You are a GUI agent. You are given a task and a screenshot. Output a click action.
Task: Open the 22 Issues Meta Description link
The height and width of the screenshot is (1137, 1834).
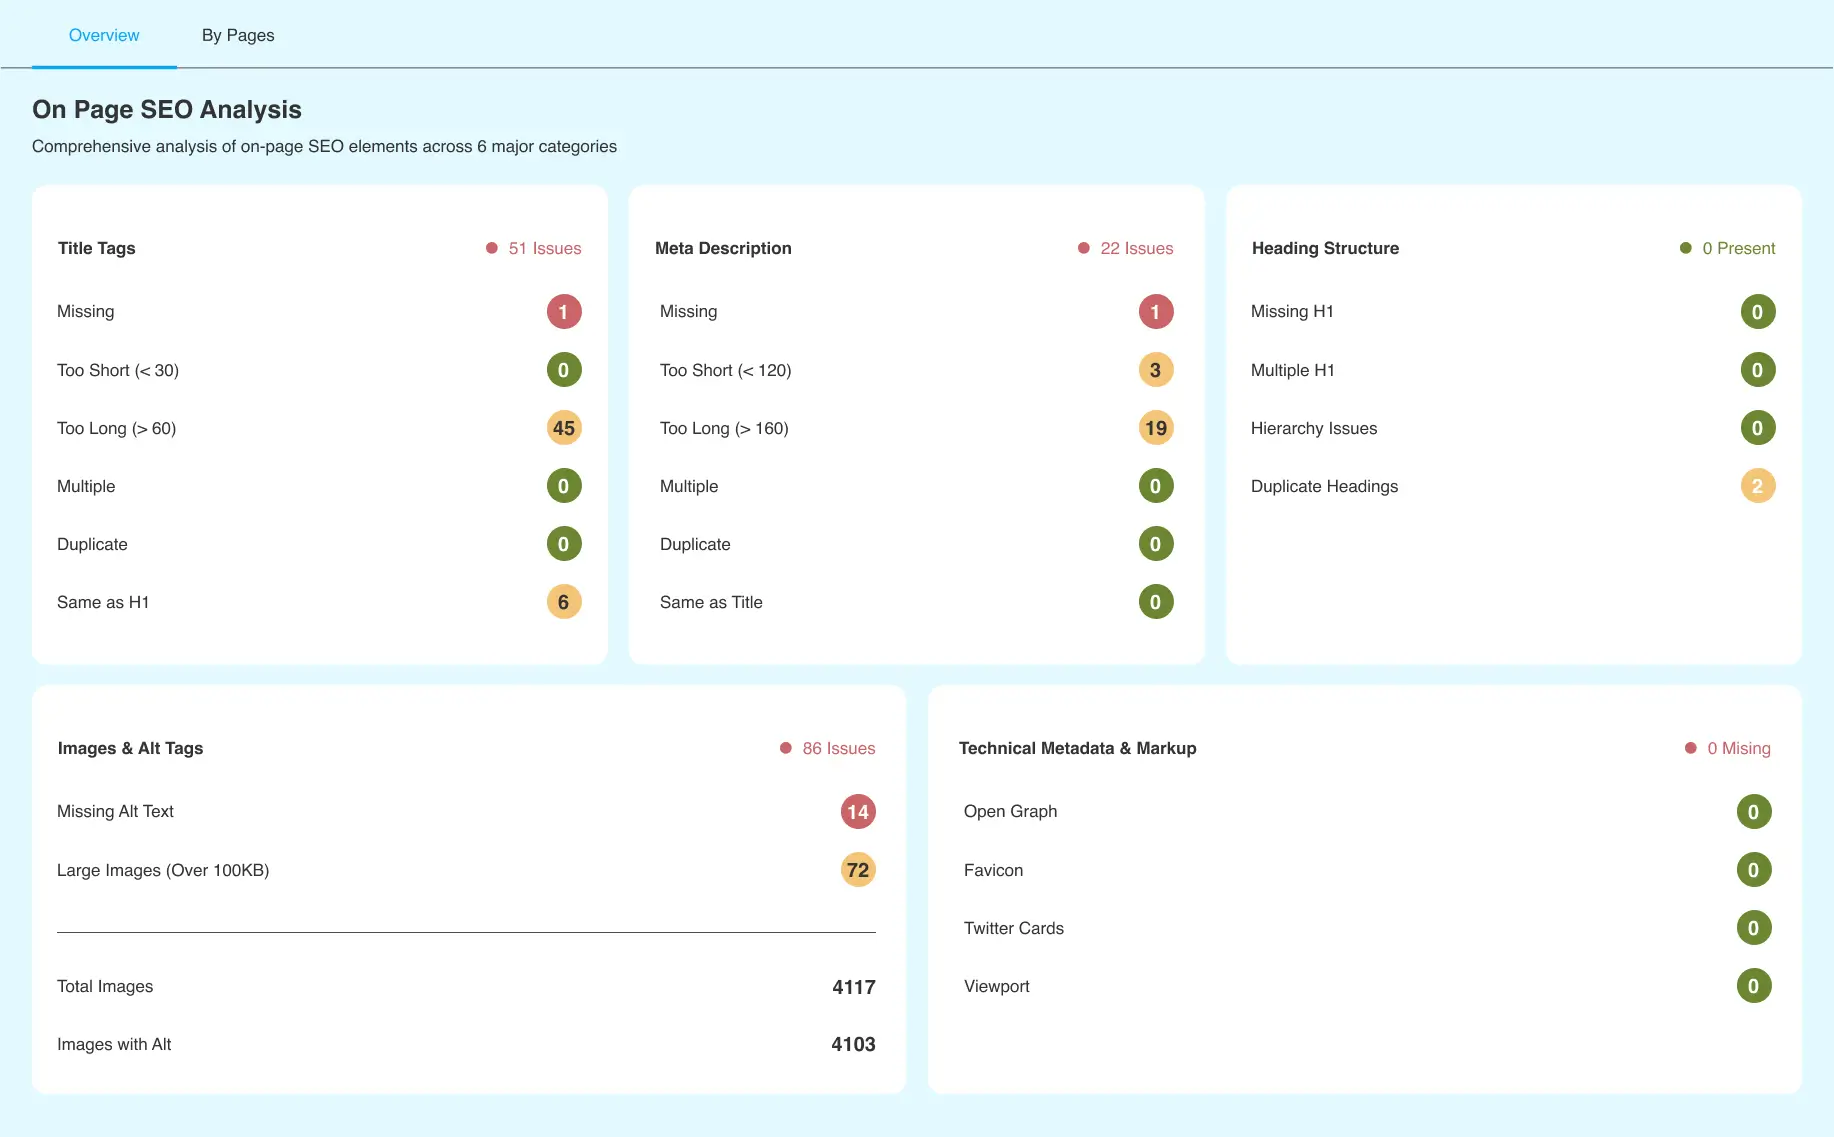tap(1136, 248)
